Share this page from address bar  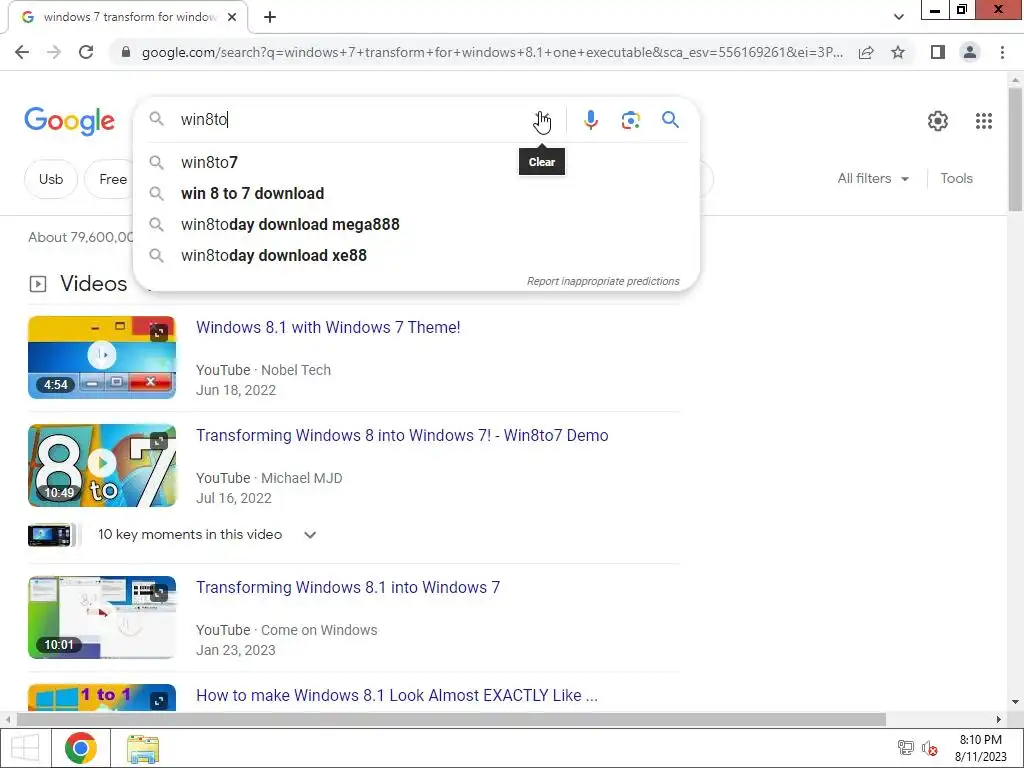(x=866, y=52)
